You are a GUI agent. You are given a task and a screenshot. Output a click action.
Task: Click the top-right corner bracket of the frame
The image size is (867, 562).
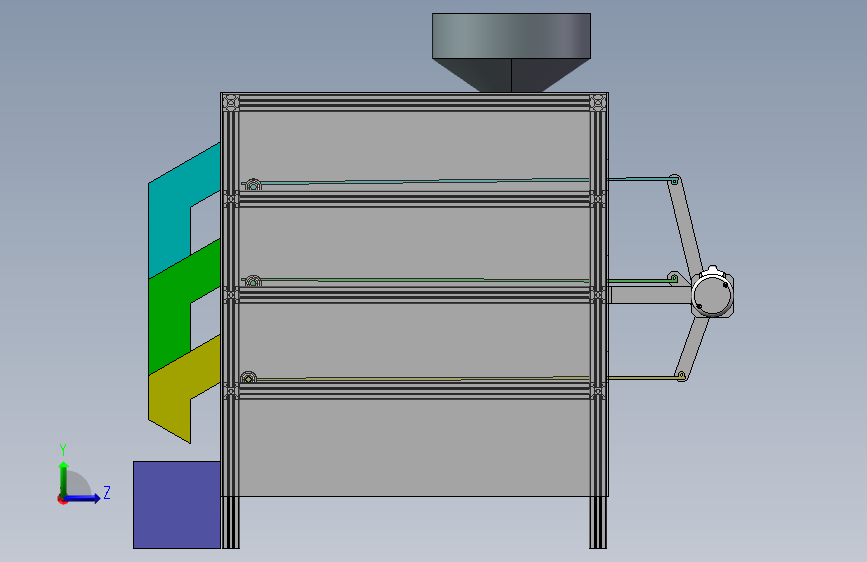tap(598, 102)
